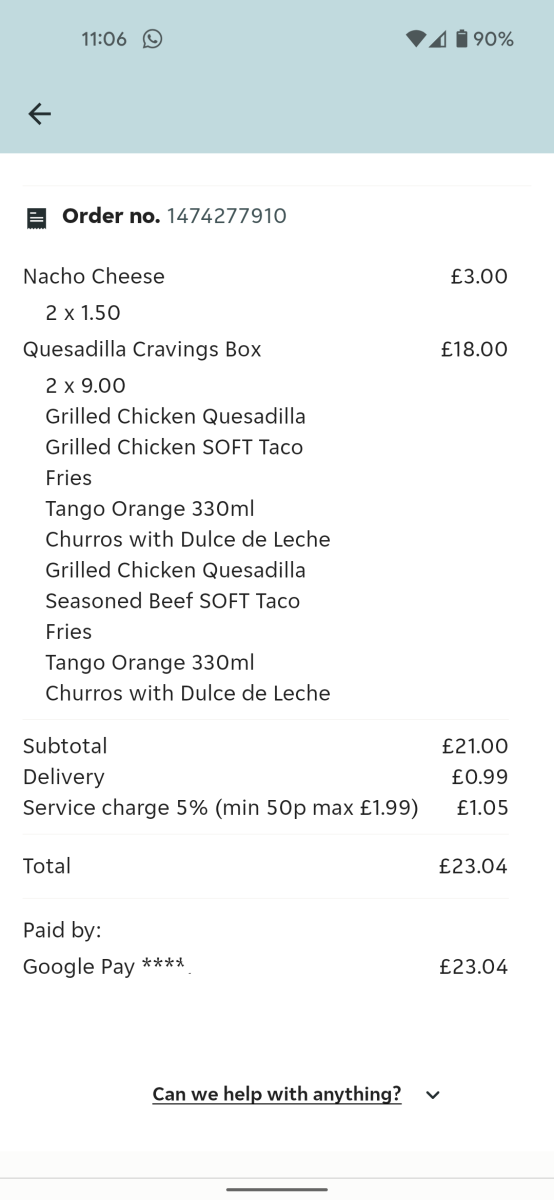
Task: Tap the battery icon at 90%
Action: pos(461,39)
